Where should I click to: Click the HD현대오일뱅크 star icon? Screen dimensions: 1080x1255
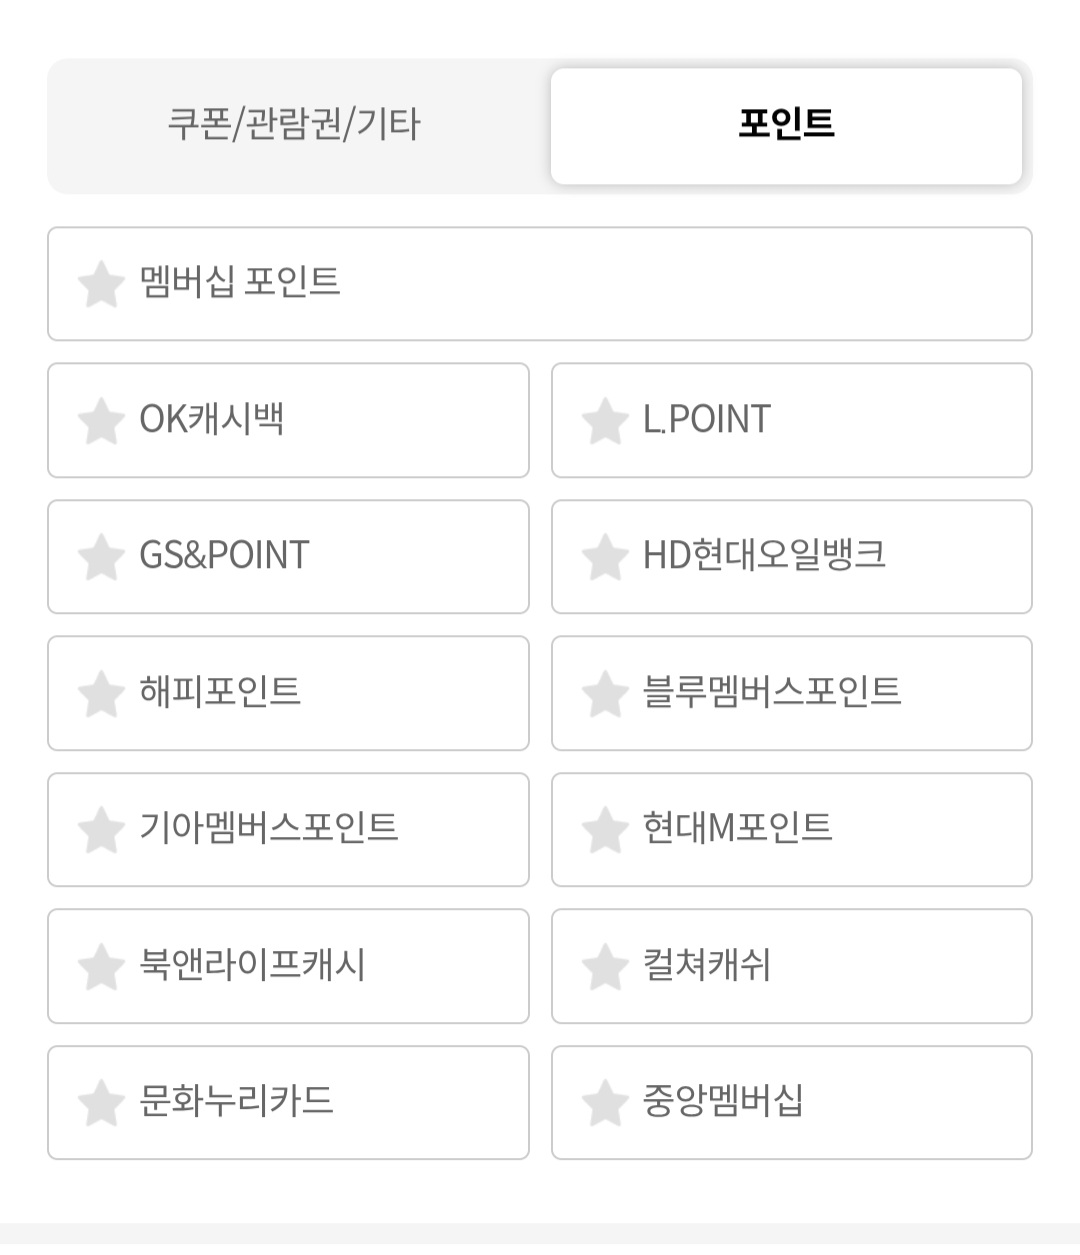click(605, 557)
